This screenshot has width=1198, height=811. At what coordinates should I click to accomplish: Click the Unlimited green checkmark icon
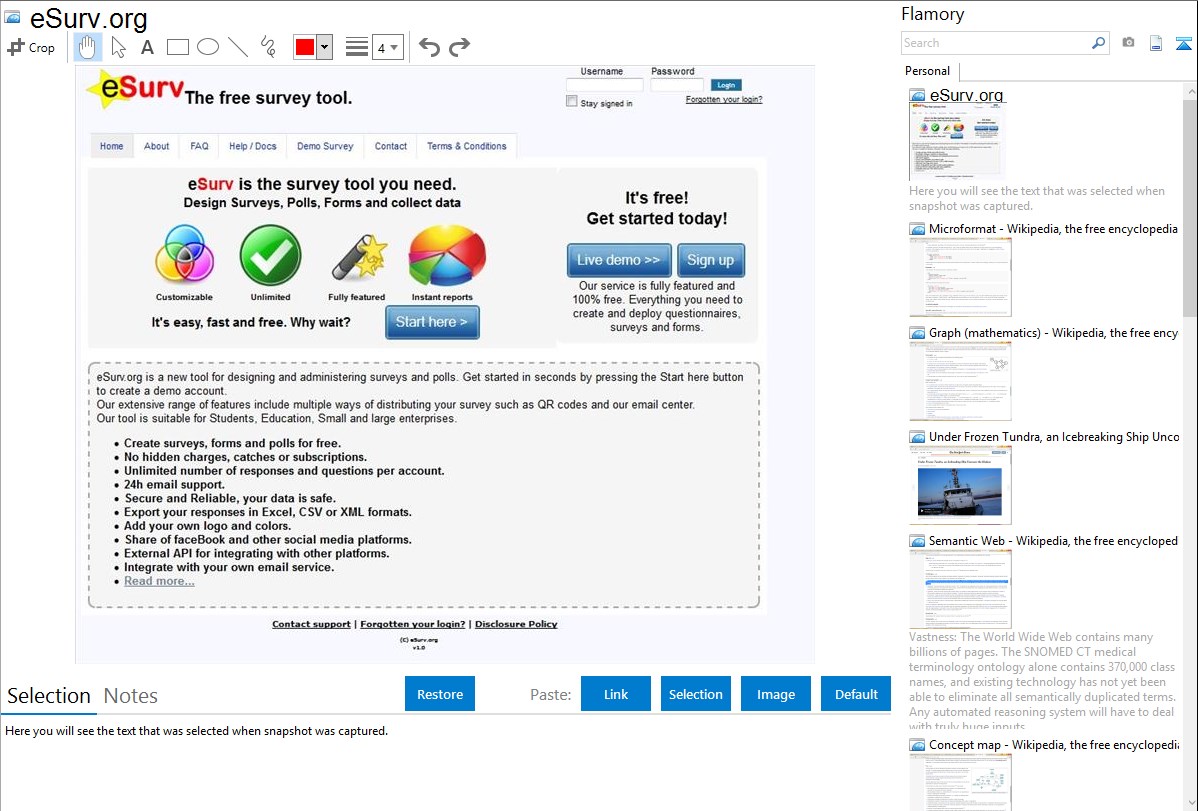(270, 255)
